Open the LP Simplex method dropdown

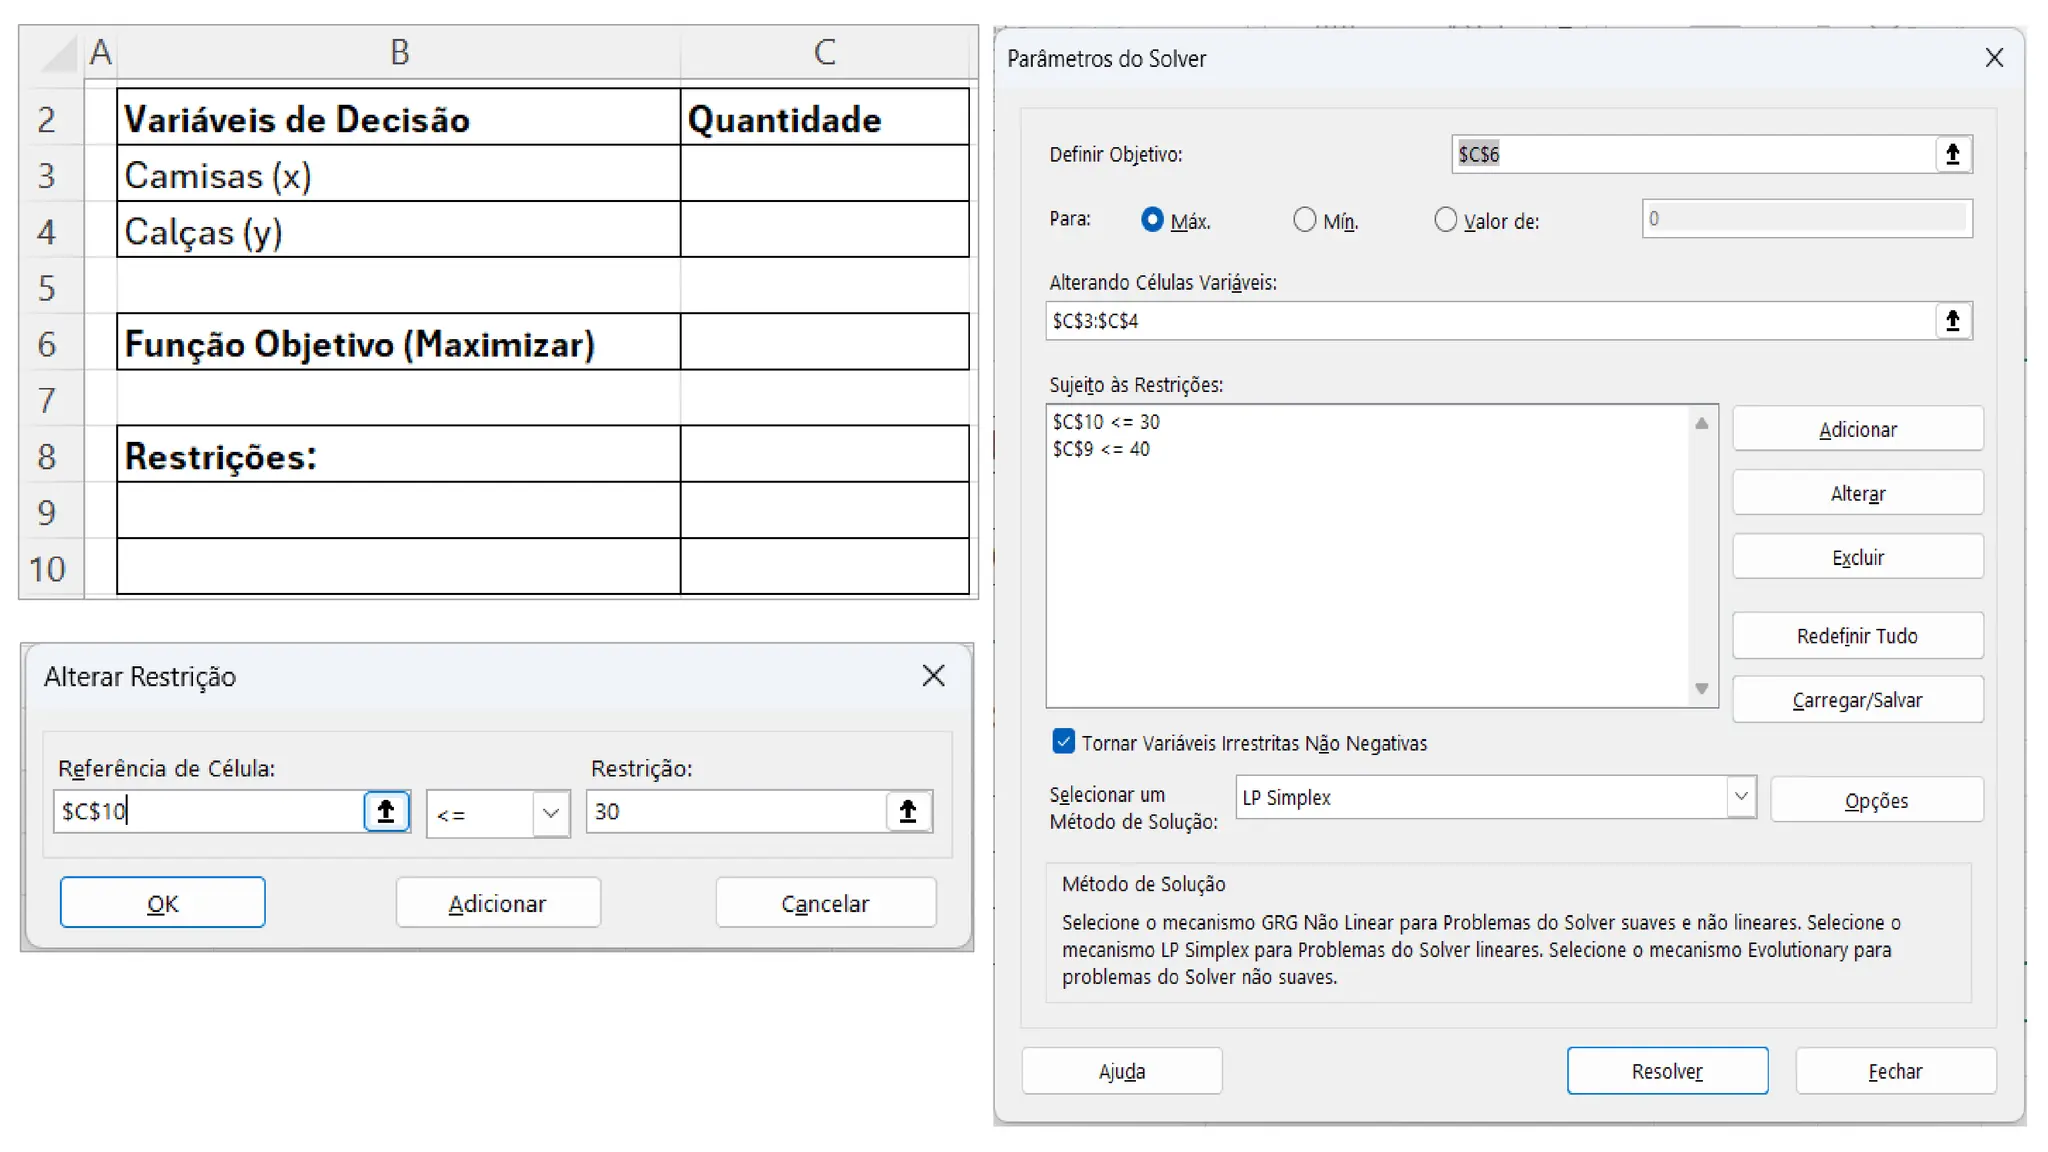[1741, 797]
